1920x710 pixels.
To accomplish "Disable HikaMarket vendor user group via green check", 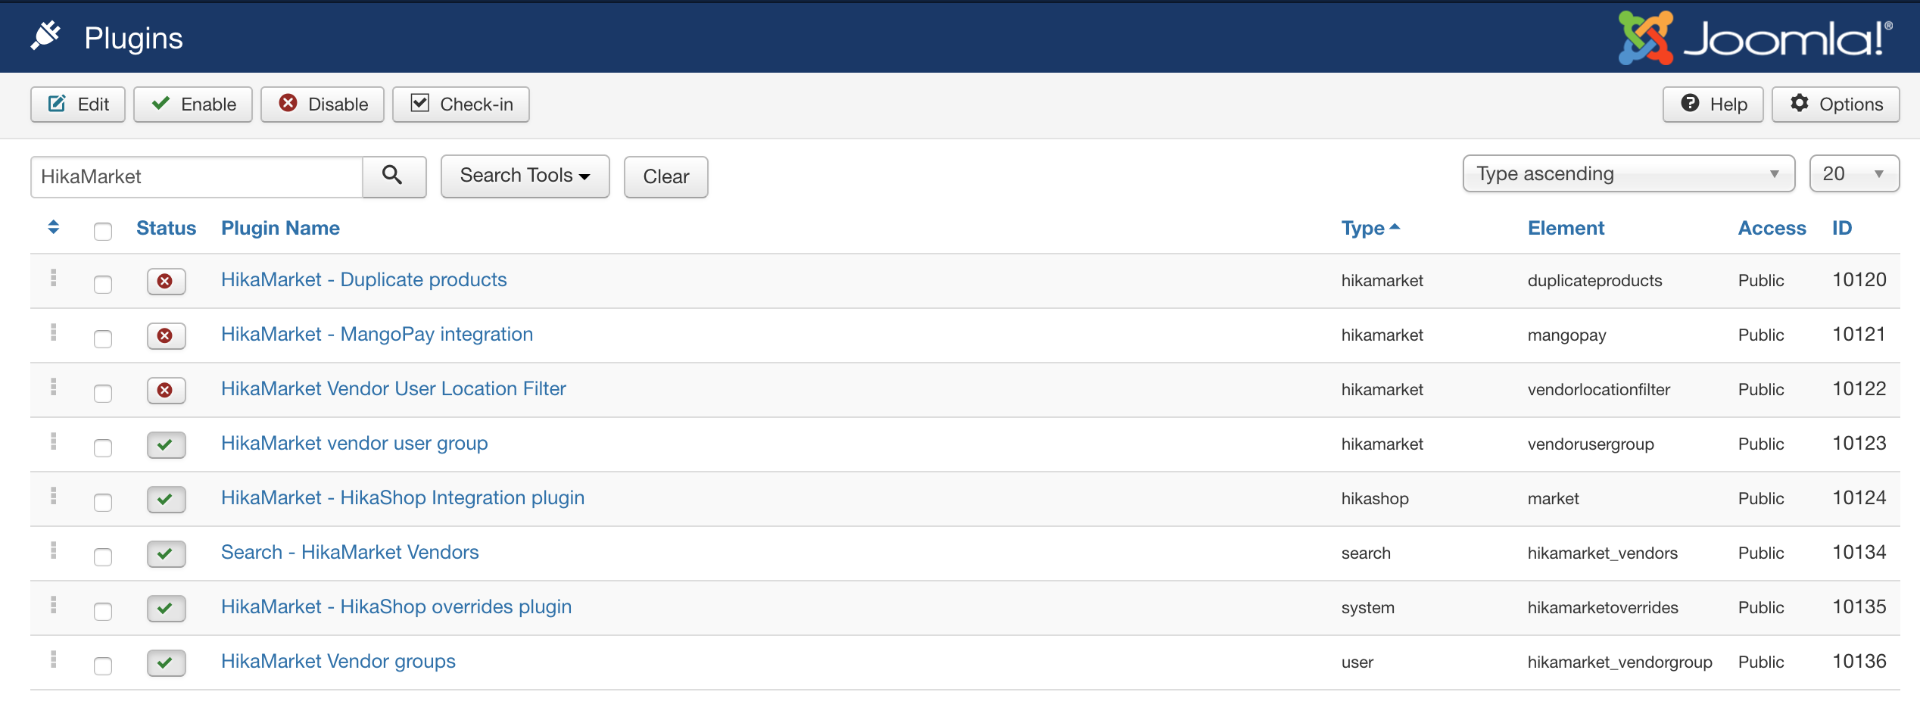I will pos(166,445).
